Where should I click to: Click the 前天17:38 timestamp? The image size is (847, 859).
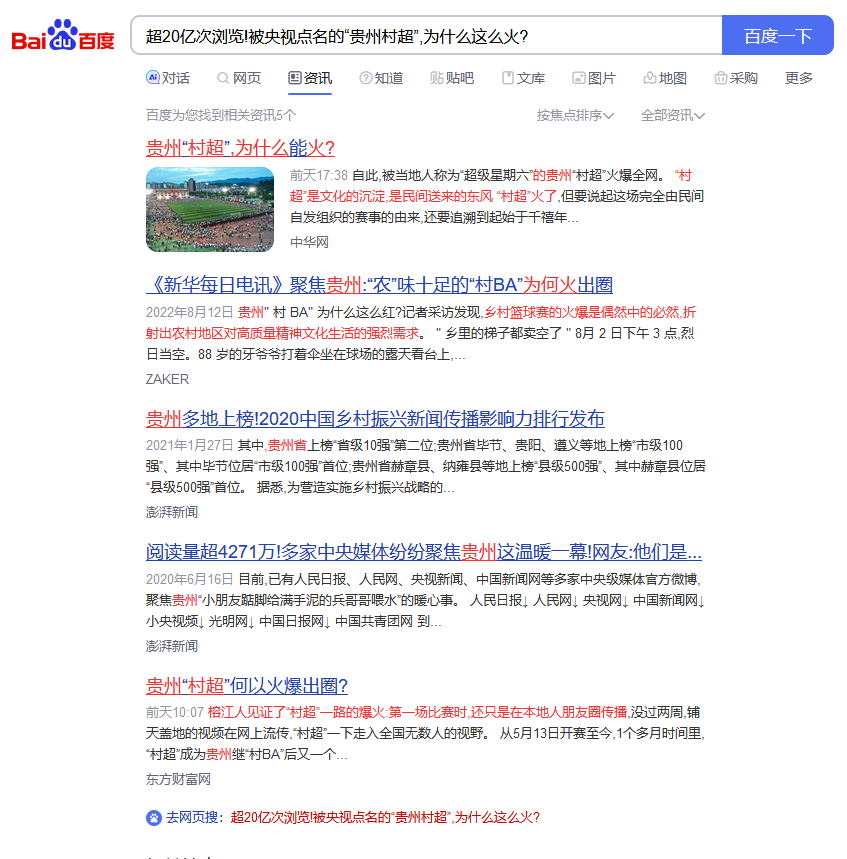pyautogui.click(x=319, y=176)
